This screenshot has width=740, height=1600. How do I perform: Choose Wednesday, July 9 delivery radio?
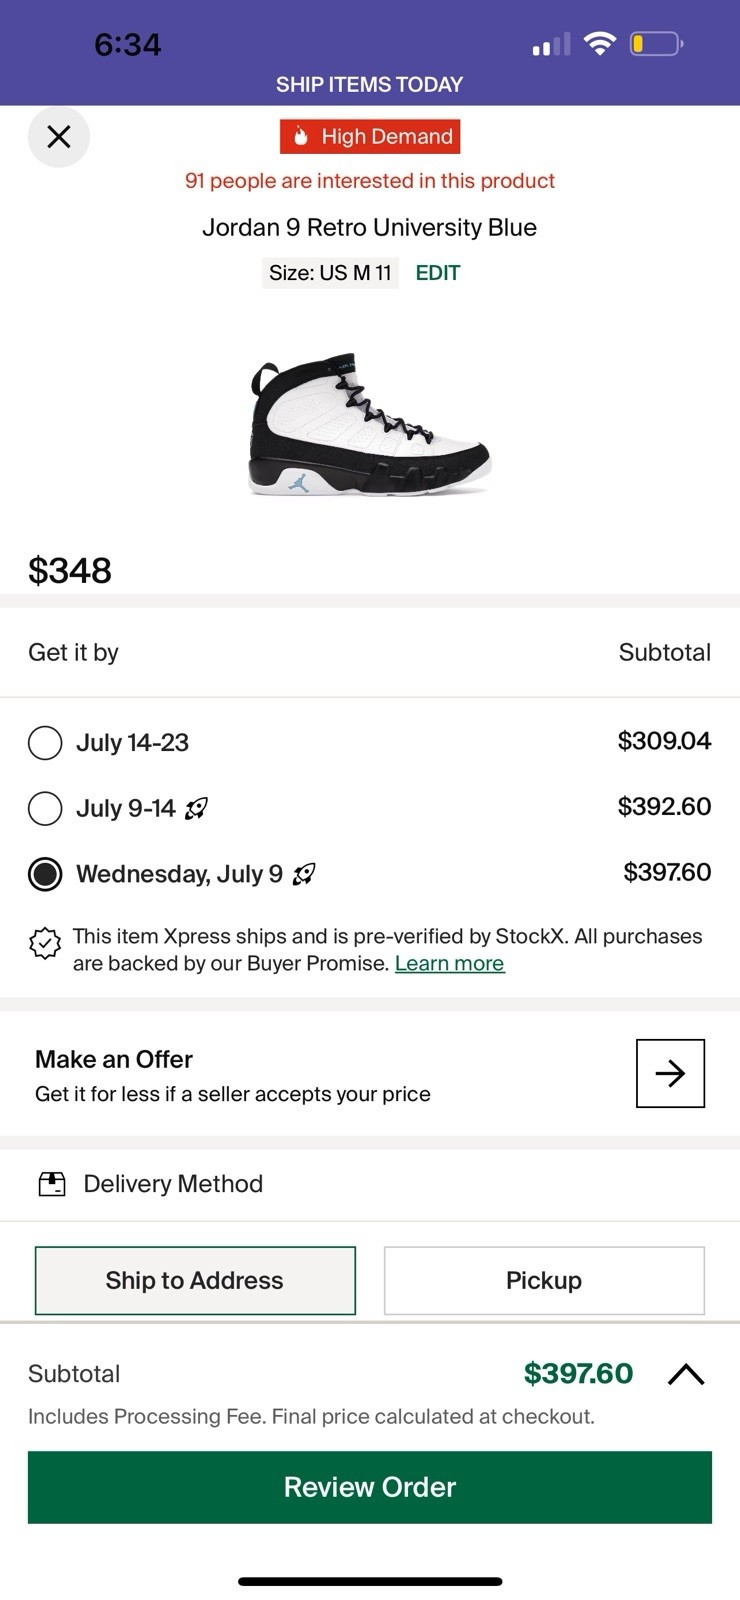tap(45, 874)
